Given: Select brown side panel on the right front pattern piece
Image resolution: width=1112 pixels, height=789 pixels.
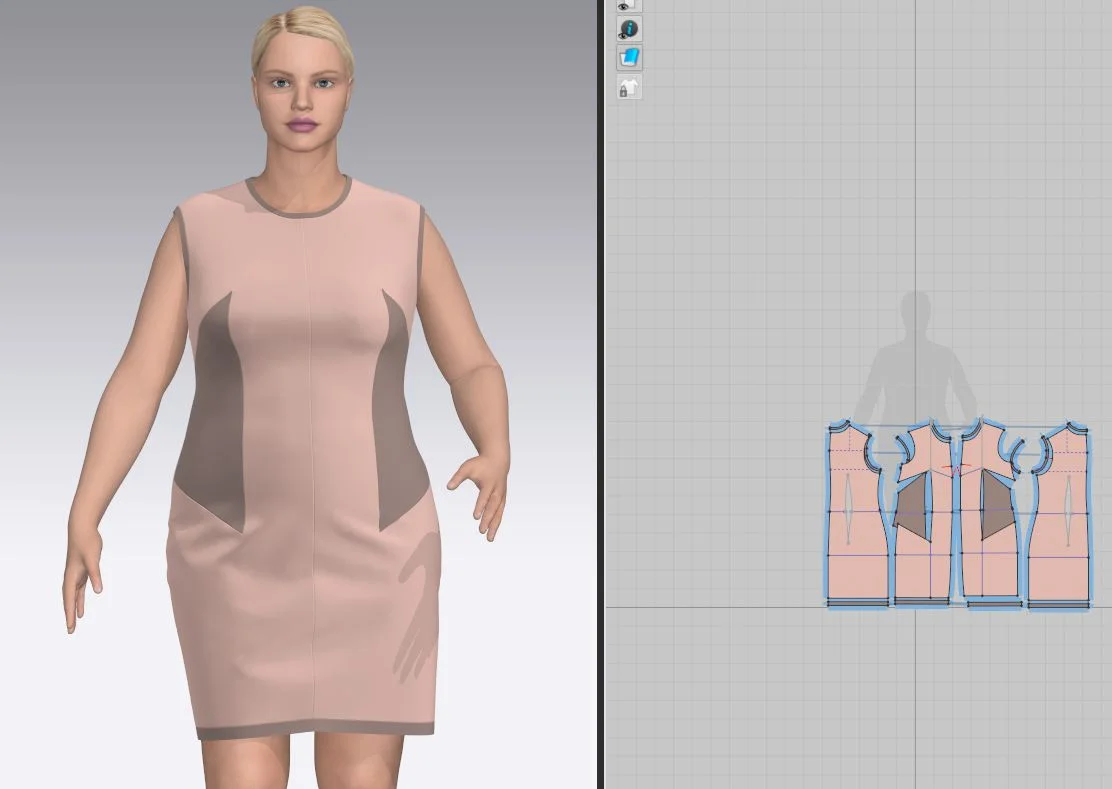Looking at the screenshot, I should pyautogui.click(x=994, y=505).
